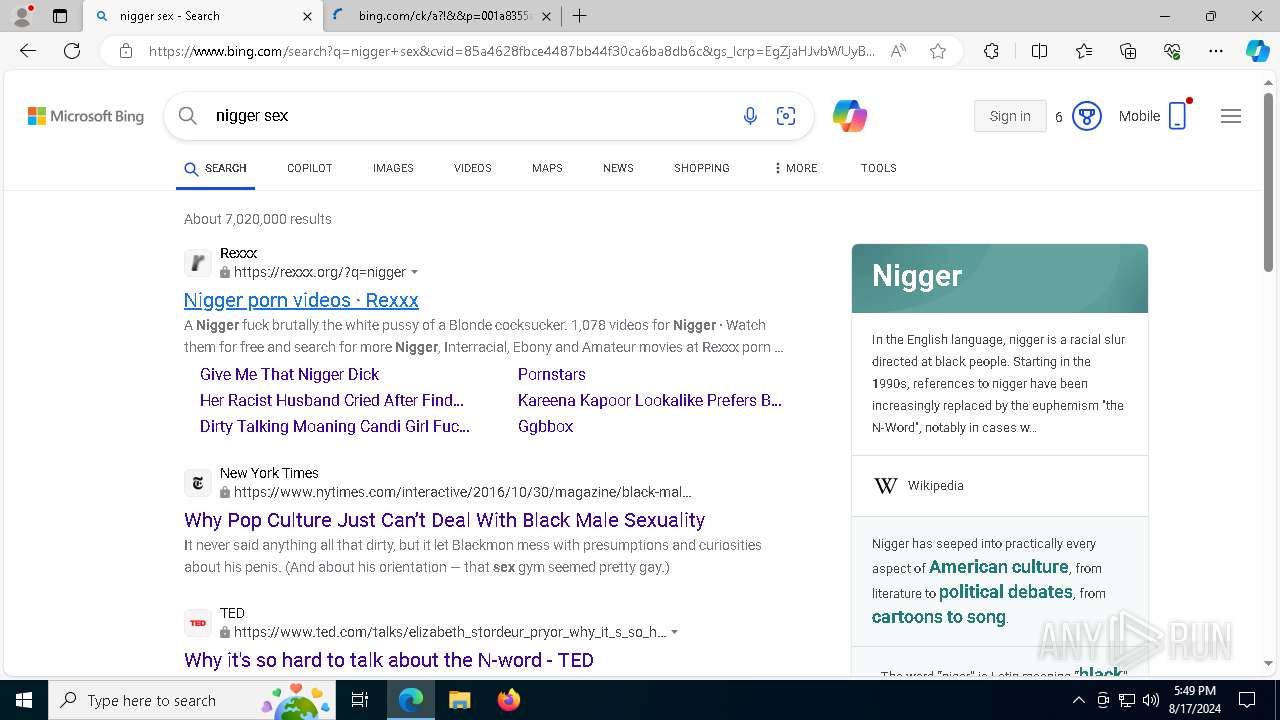Open the tab actions menu icon

coord(60,16)
